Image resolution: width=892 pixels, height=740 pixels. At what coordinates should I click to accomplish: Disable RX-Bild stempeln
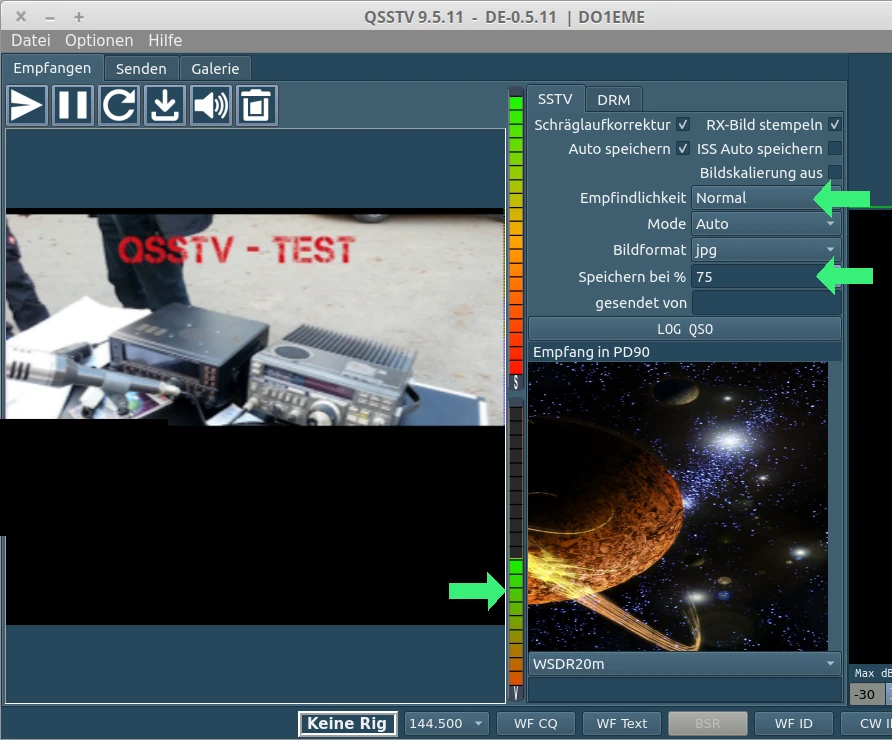click(x=836, y=124)
